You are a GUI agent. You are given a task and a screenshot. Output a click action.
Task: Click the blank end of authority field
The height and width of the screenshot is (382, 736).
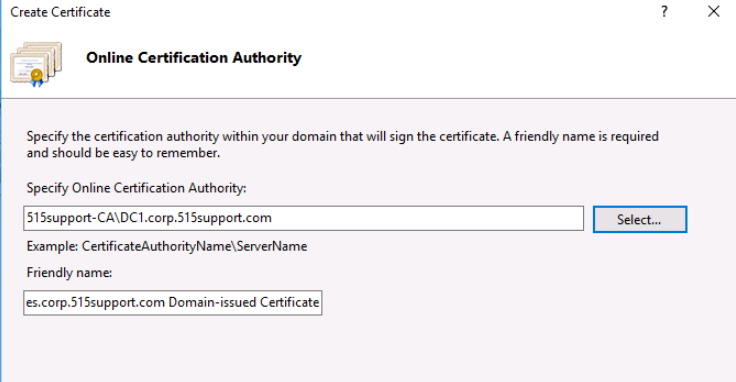pos(427,218)
